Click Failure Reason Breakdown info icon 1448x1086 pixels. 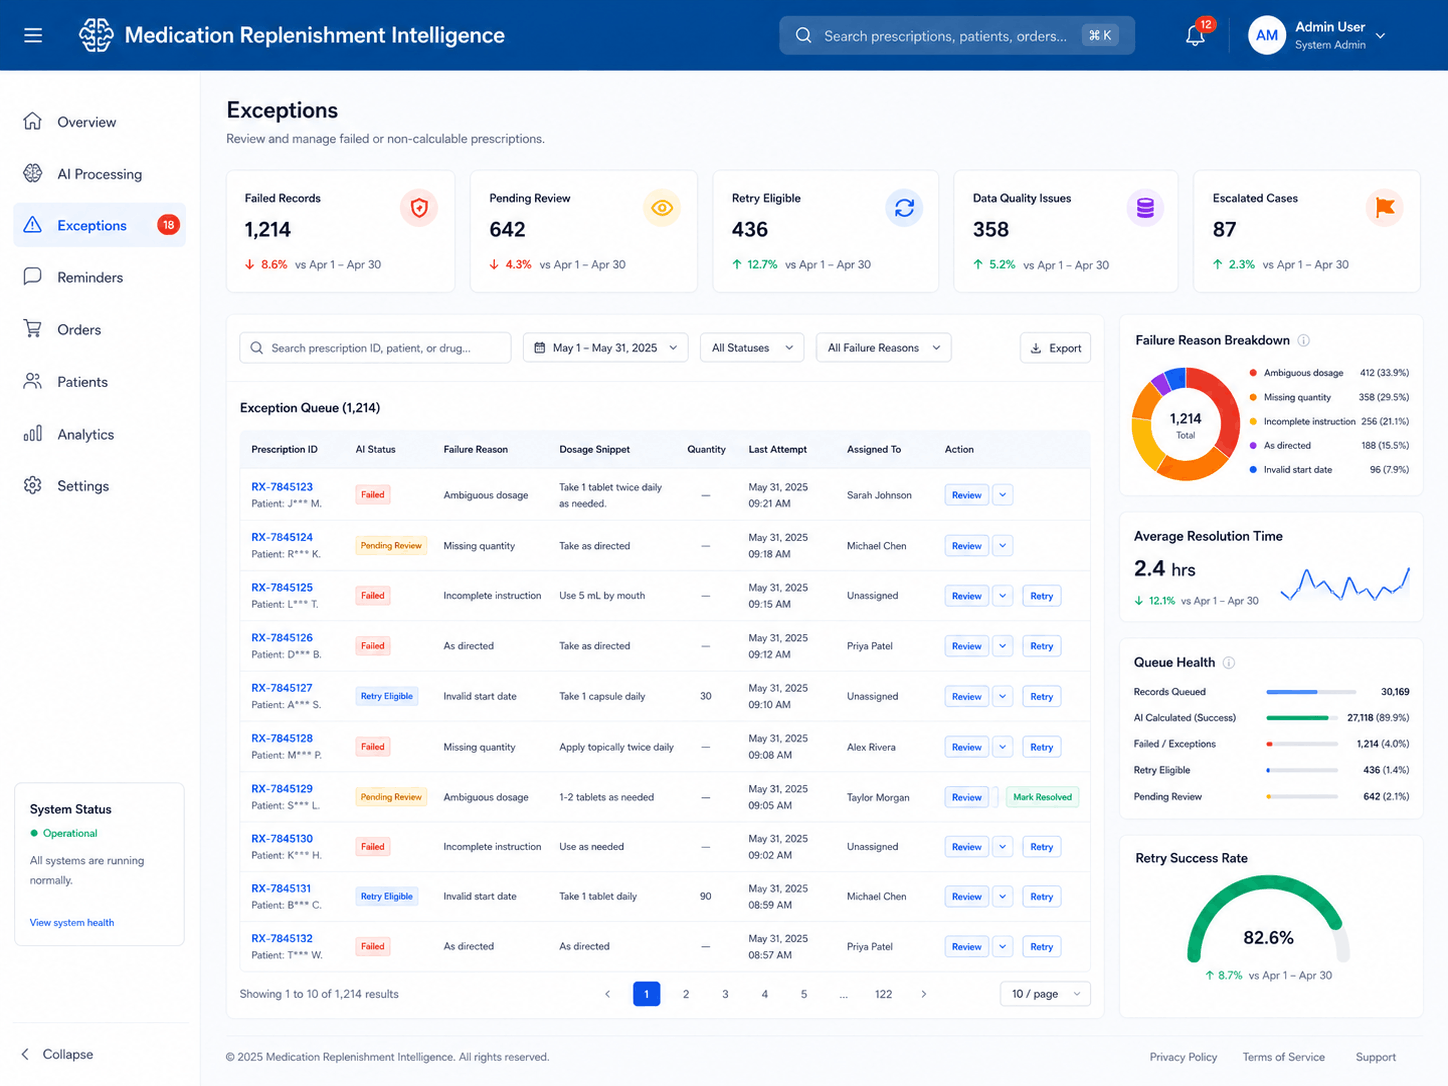[x=1304, y=340]
